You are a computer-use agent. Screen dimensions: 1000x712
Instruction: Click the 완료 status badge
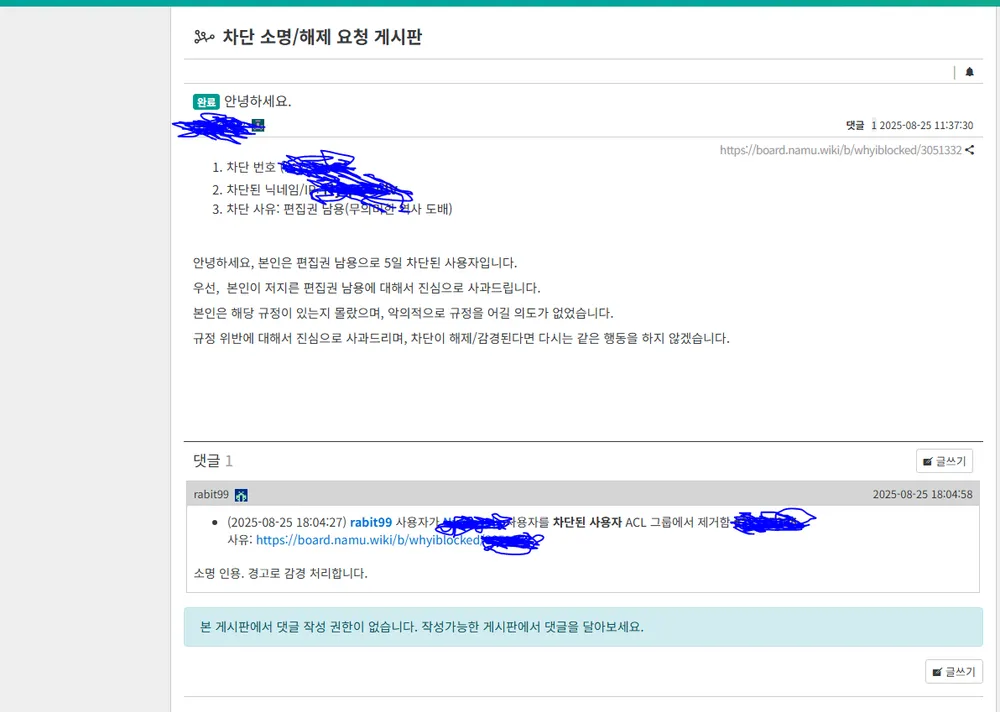point(204,101)
